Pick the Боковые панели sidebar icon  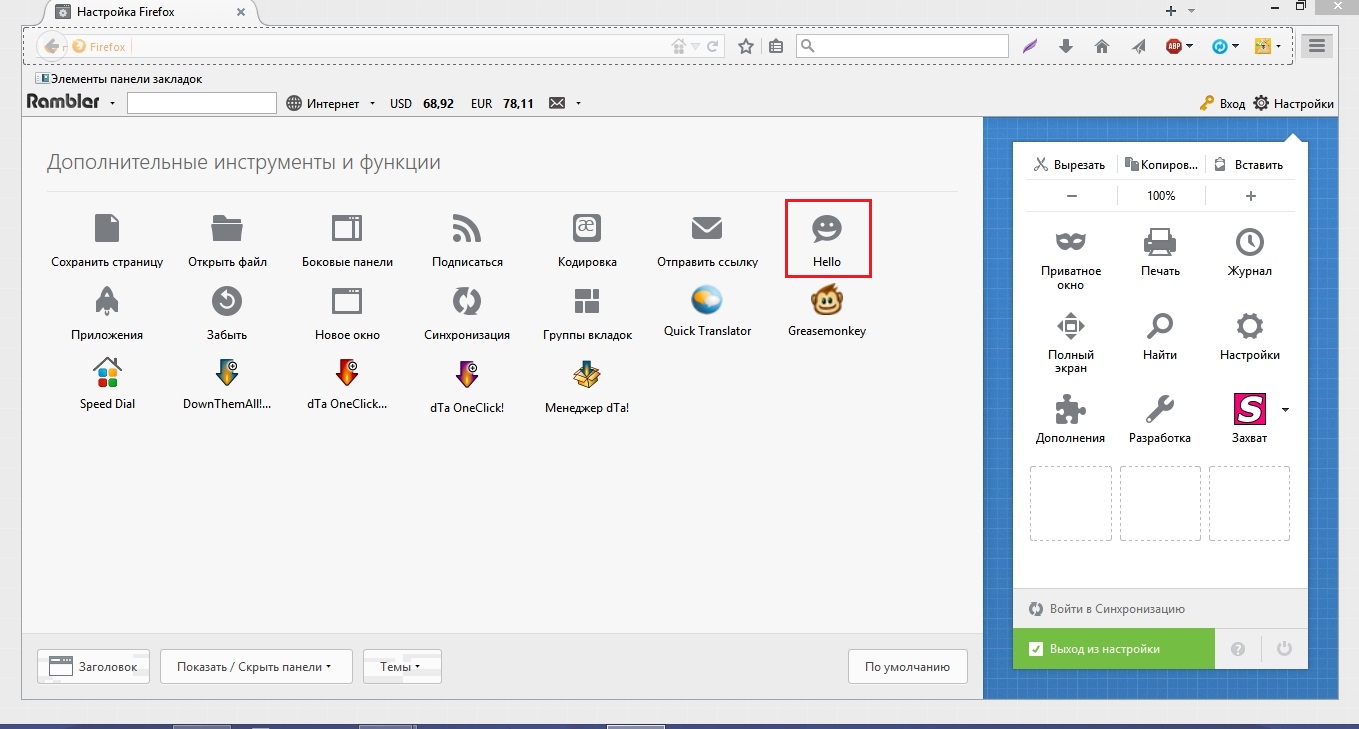(347, 228)
